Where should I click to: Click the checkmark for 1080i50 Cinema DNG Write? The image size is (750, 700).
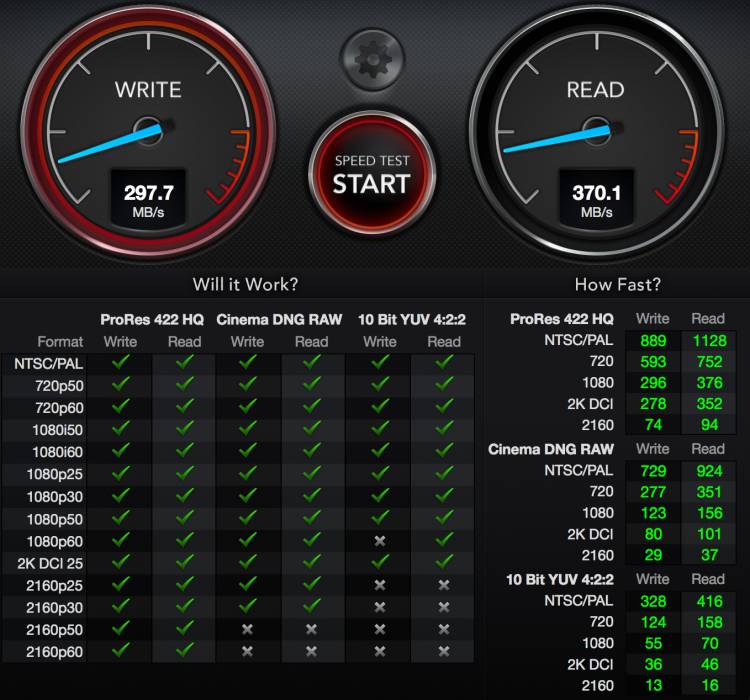click(247, 428)
